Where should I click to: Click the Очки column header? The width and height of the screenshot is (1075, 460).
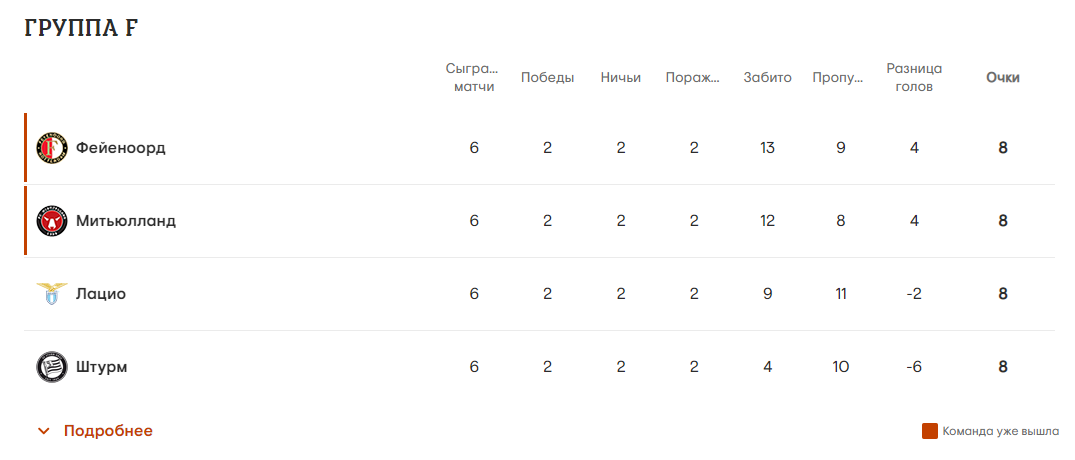tap(1002, 78)
